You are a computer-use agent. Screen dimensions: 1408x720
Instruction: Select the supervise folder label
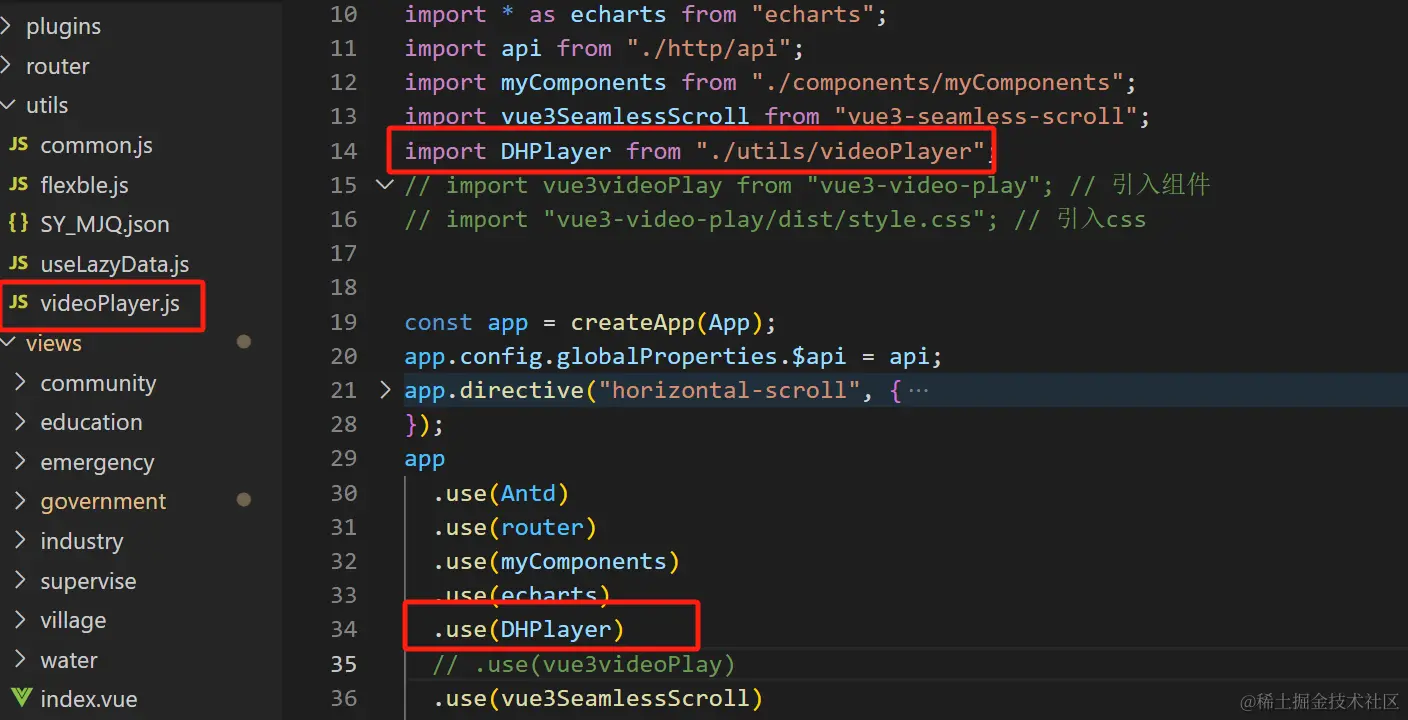coord(88,582)
